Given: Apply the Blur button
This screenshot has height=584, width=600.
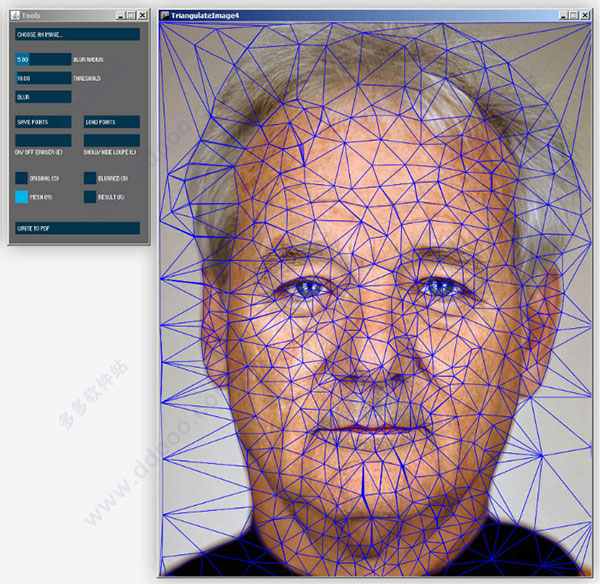Looking at the screenshot, I should click(x=43, y=97).
